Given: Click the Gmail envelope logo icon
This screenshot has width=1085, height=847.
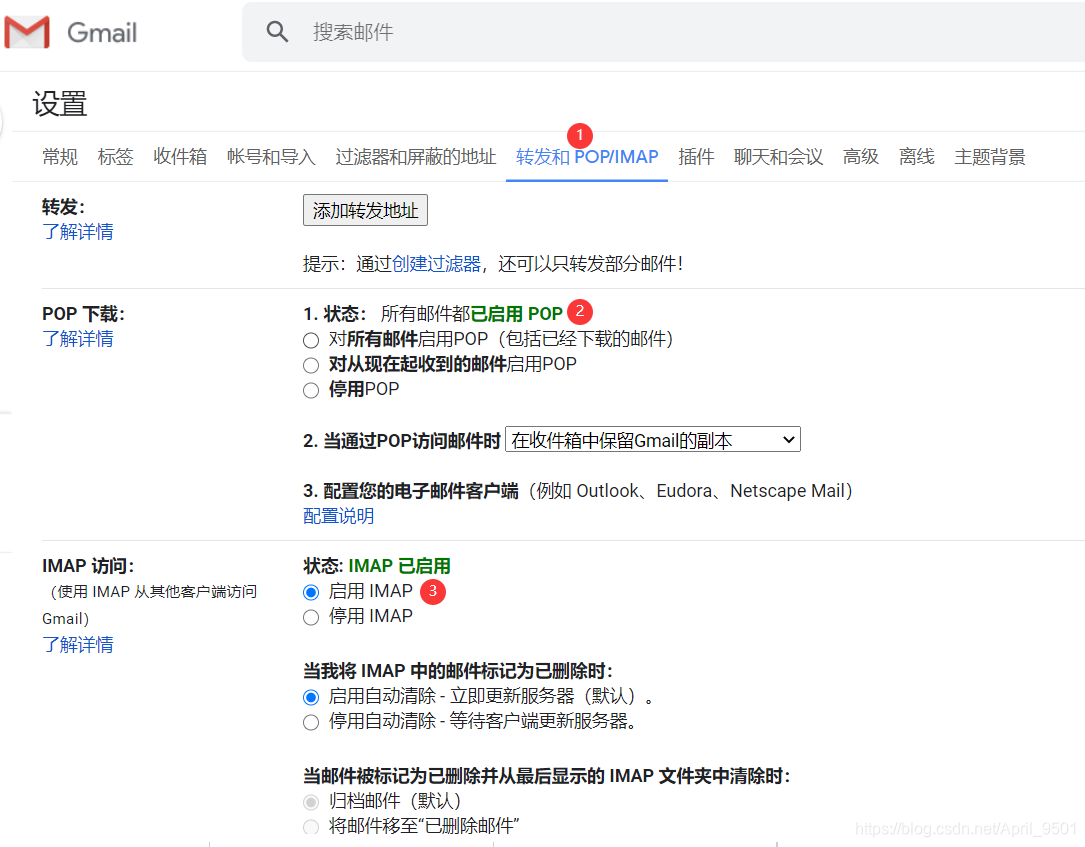Looking at the screenshot, I should pos(27,32).
